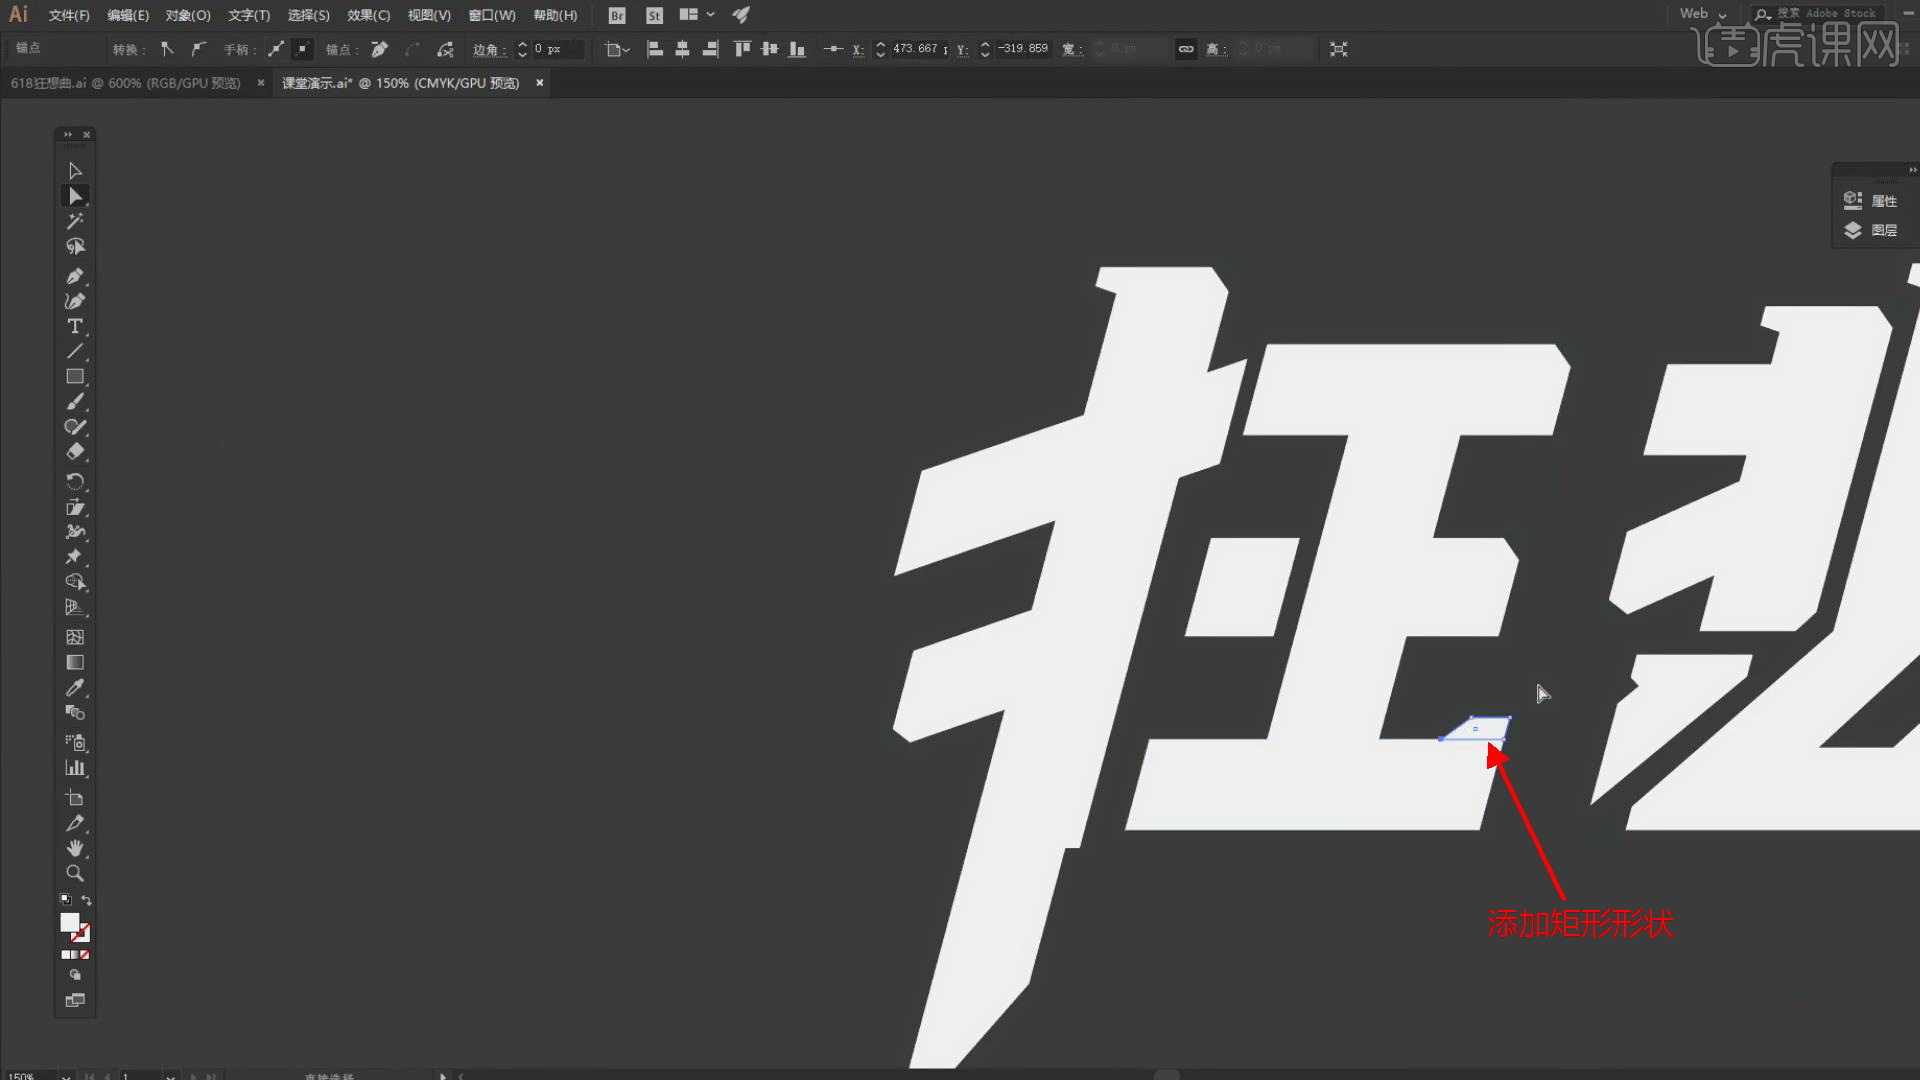Screen dimensions: 1920x1080
Task: Open the zoom level dropdown at bottom
Action: (65, 1076)
